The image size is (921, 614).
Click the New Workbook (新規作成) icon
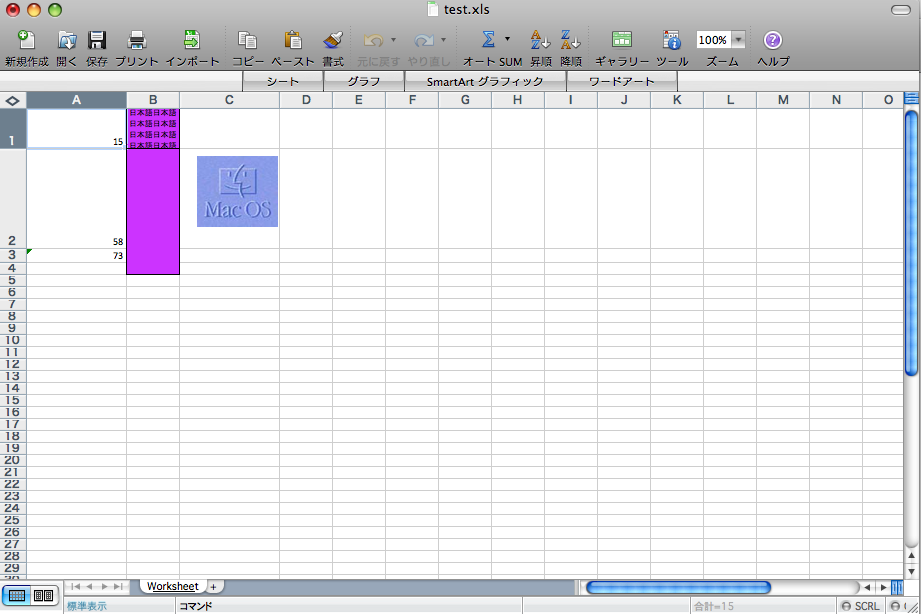[26, 41]
